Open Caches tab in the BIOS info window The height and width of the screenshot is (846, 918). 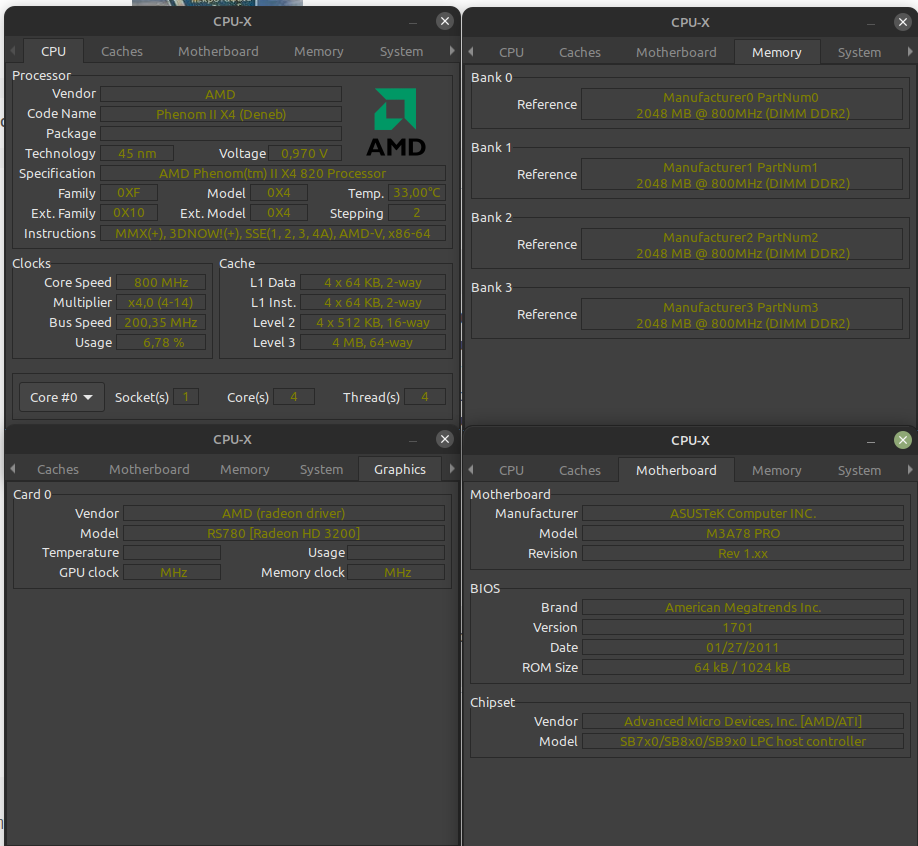(x=580, y=471)
